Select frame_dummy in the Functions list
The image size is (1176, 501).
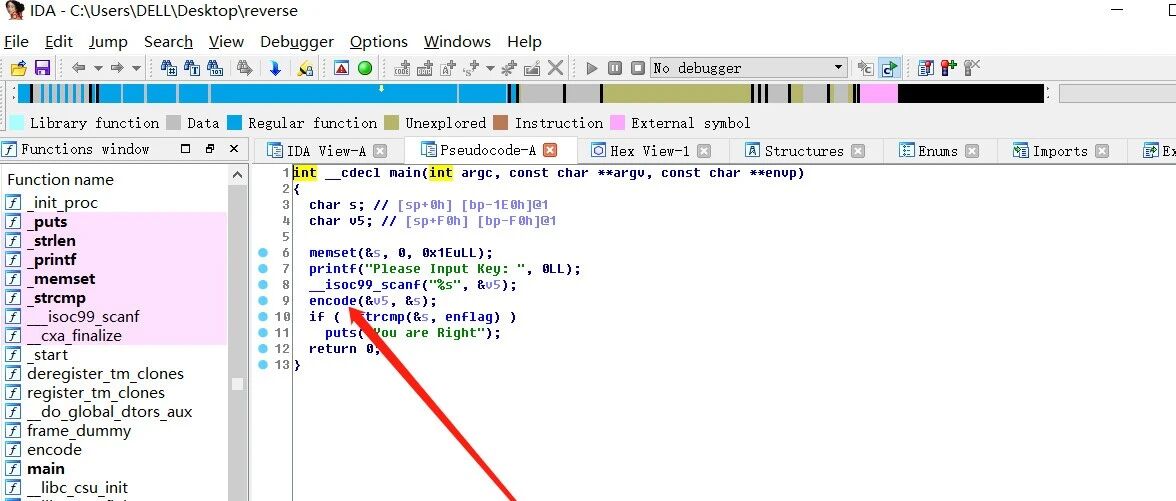click(x=79, y=430)
